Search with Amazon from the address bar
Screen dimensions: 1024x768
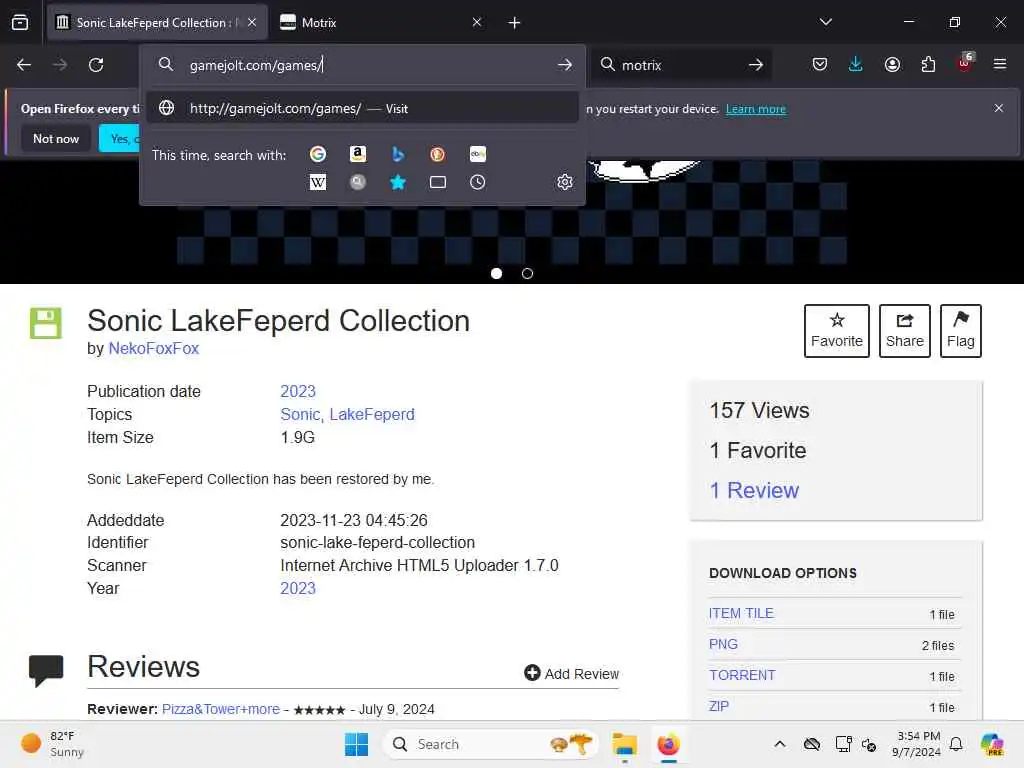click(358, 154)
